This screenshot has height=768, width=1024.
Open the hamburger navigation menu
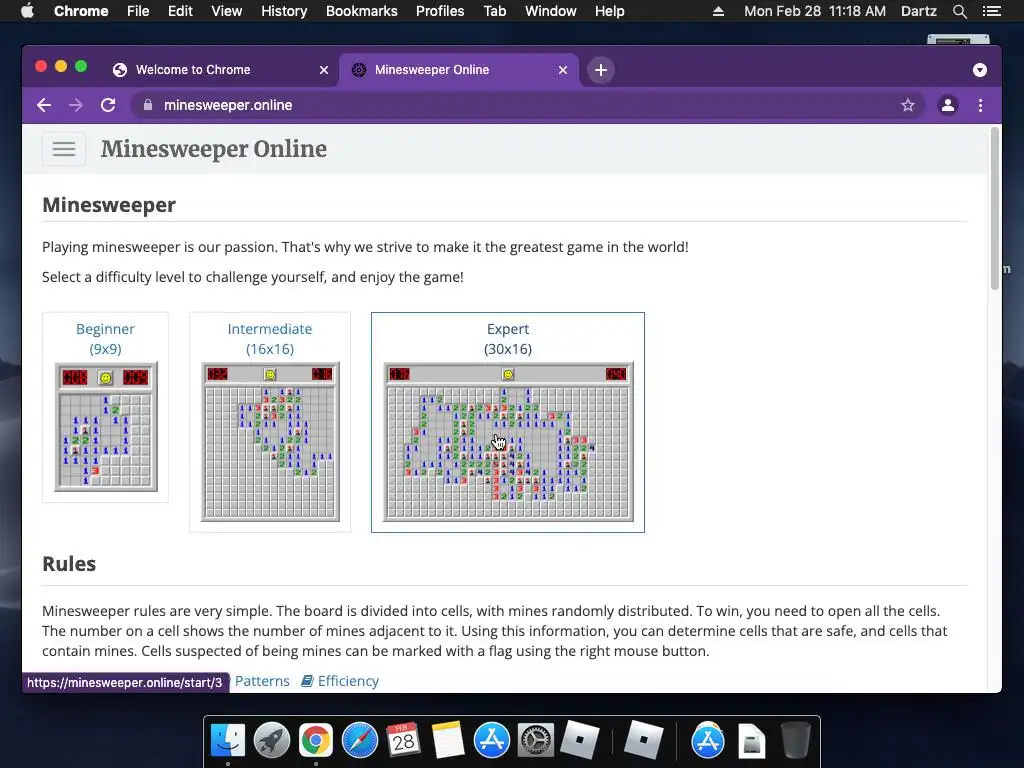pos(64,149)
